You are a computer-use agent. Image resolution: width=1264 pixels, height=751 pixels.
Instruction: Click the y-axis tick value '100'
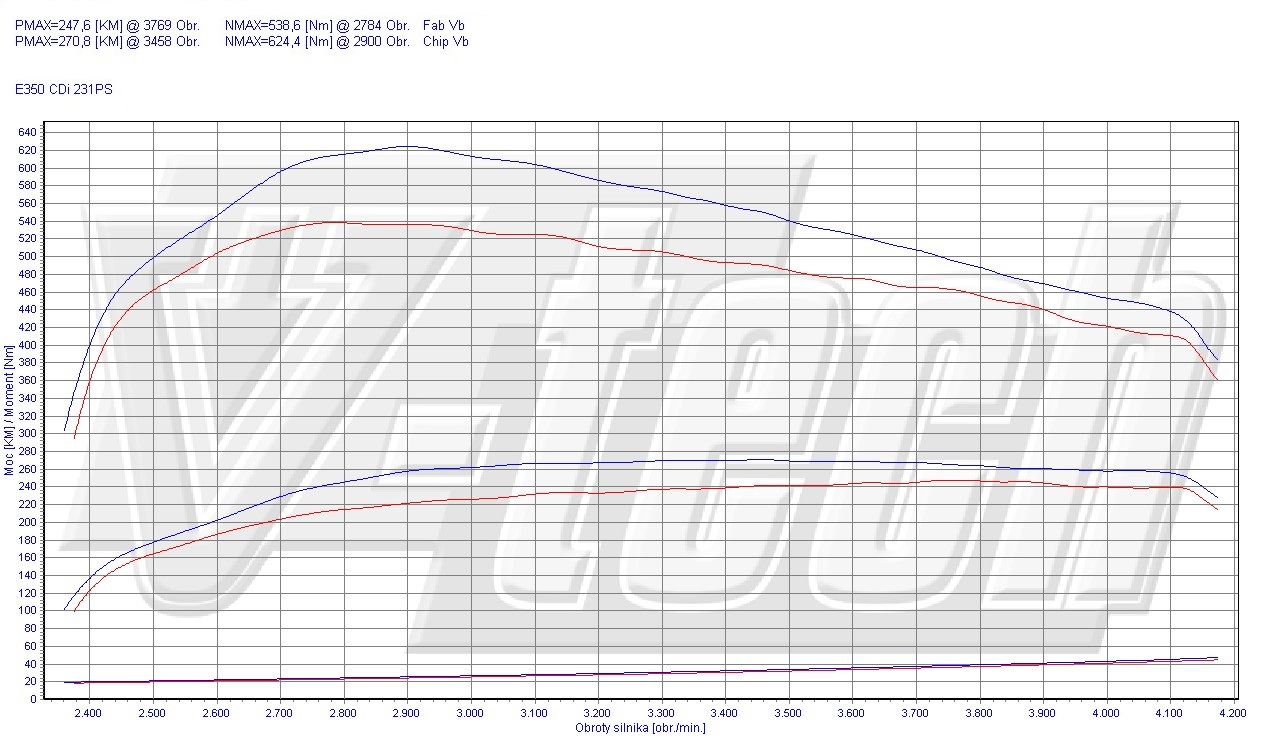coord(27,610)
